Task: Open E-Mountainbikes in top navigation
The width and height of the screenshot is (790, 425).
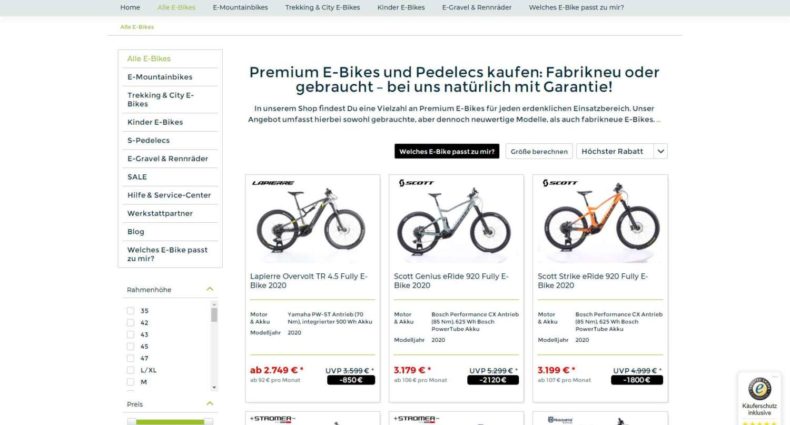Action: coord(240,8)
